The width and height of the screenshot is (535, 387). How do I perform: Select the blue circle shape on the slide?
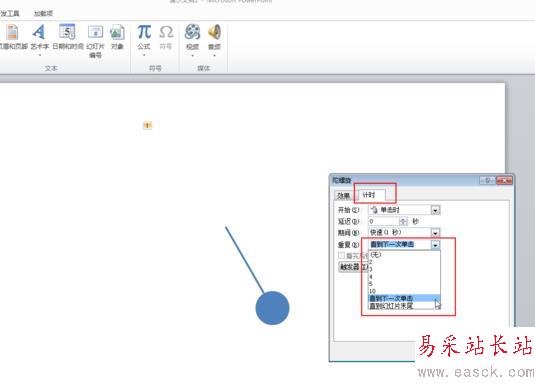click(272, 308)
